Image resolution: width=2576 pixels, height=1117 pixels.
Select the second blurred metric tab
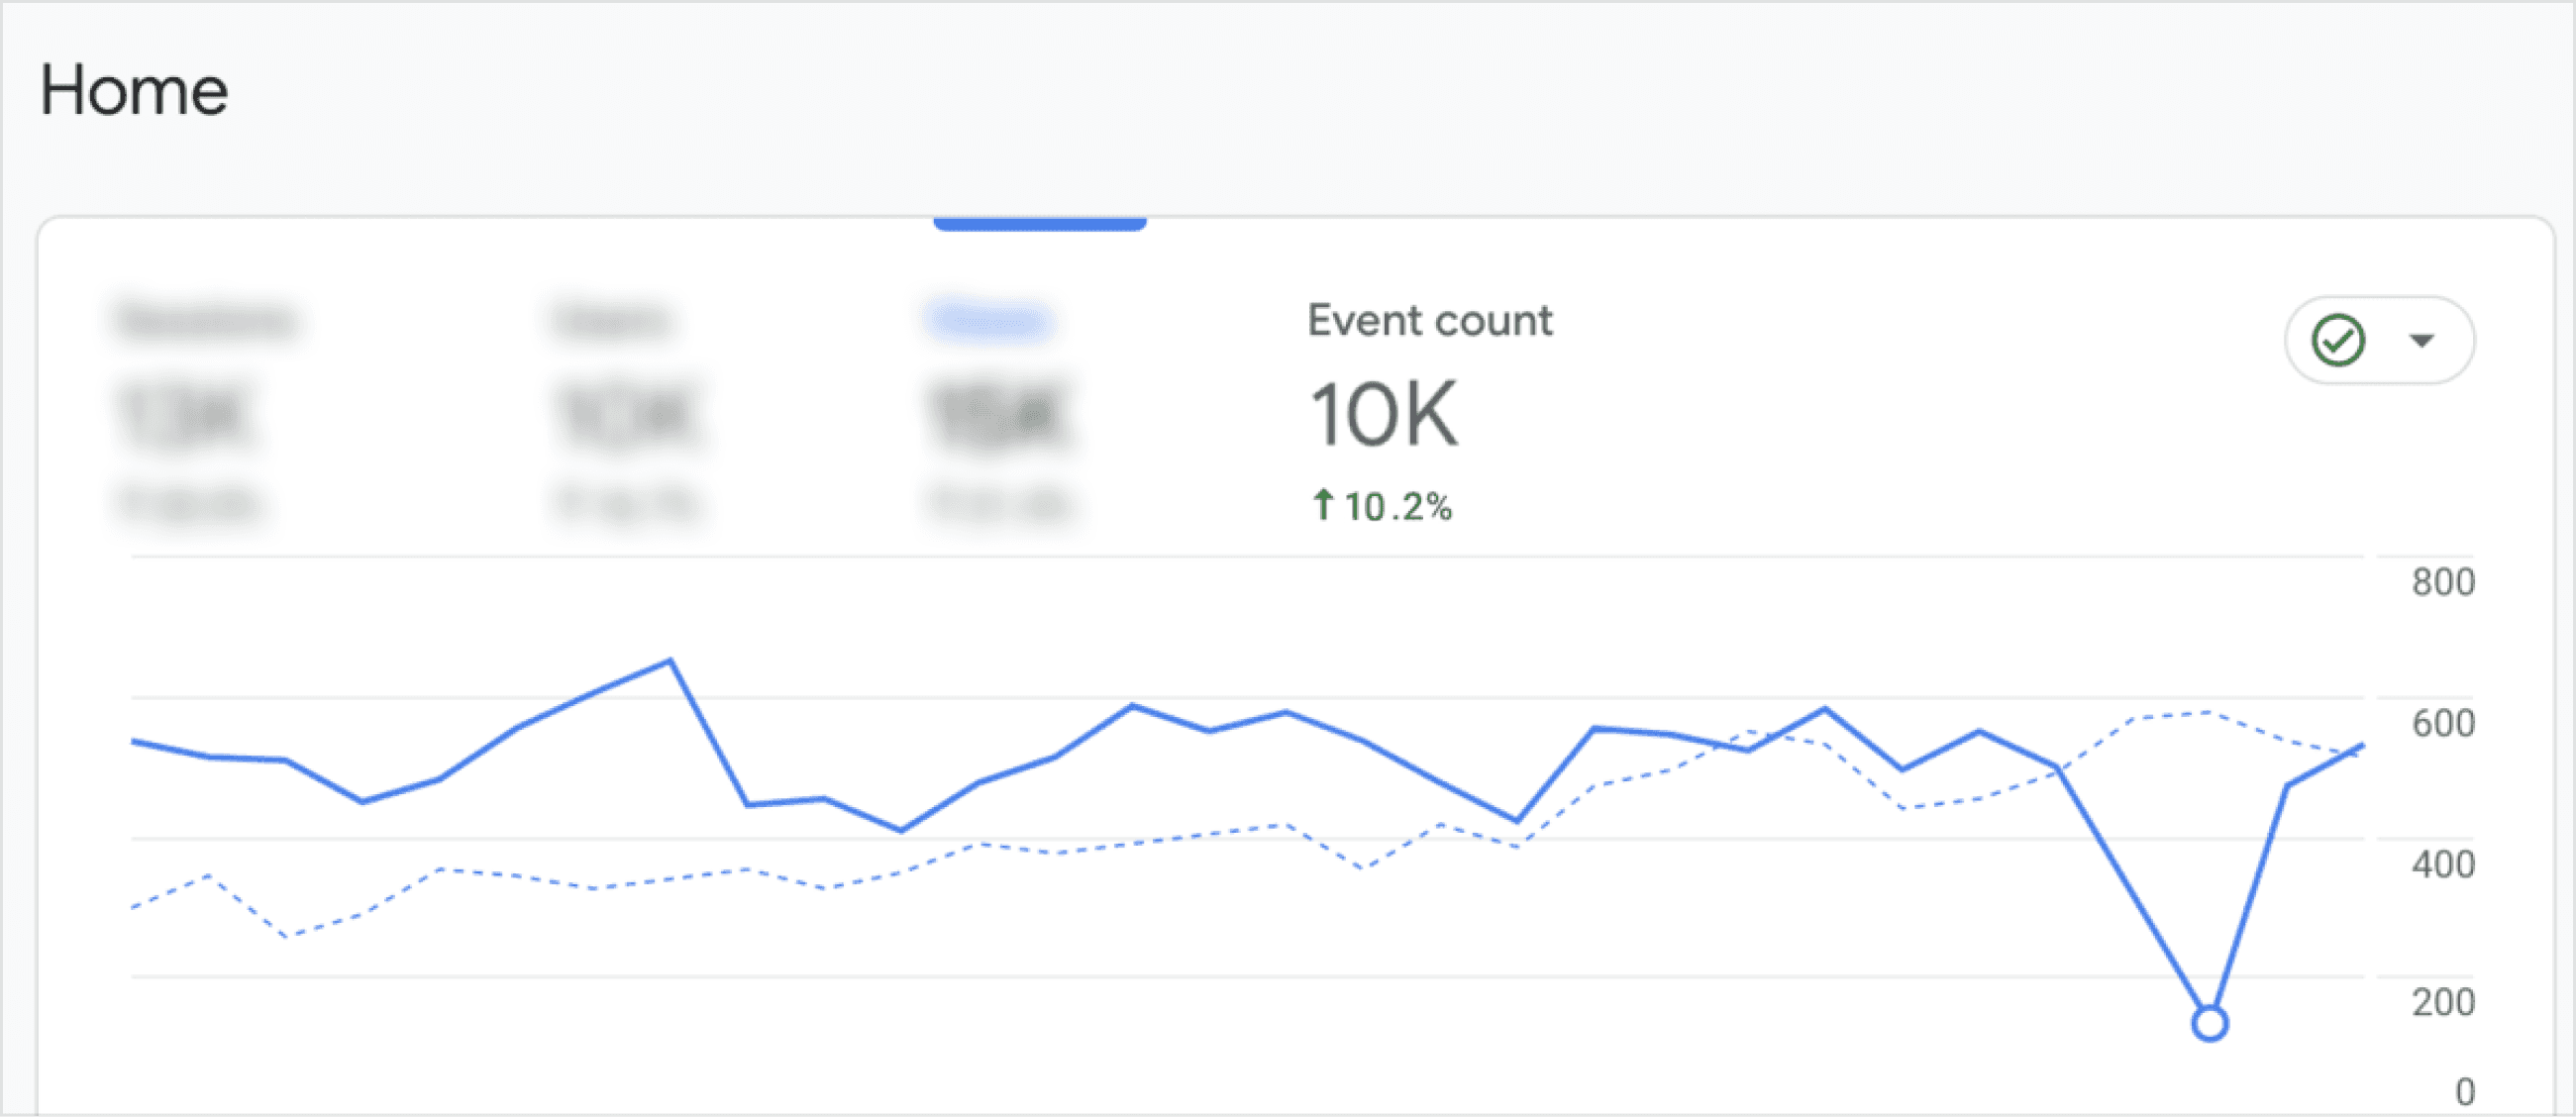(611, 321)
